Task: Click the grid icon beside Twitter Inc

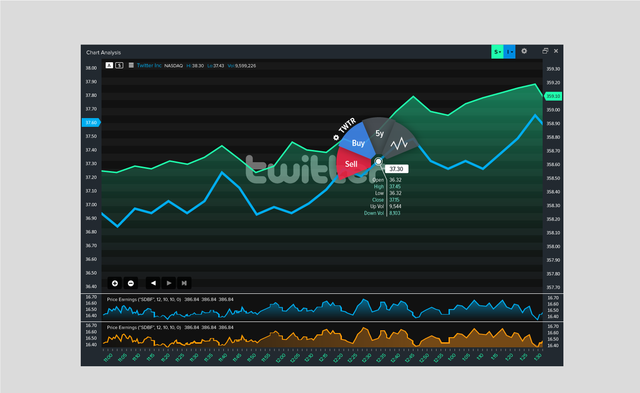Action: click(131, 65)
